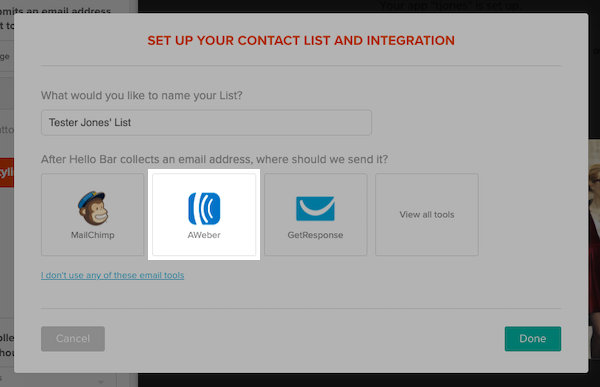This screenshot has width=600, height=387.
Task: Choose the AWeber logo icon
Action: pos(204,208)
